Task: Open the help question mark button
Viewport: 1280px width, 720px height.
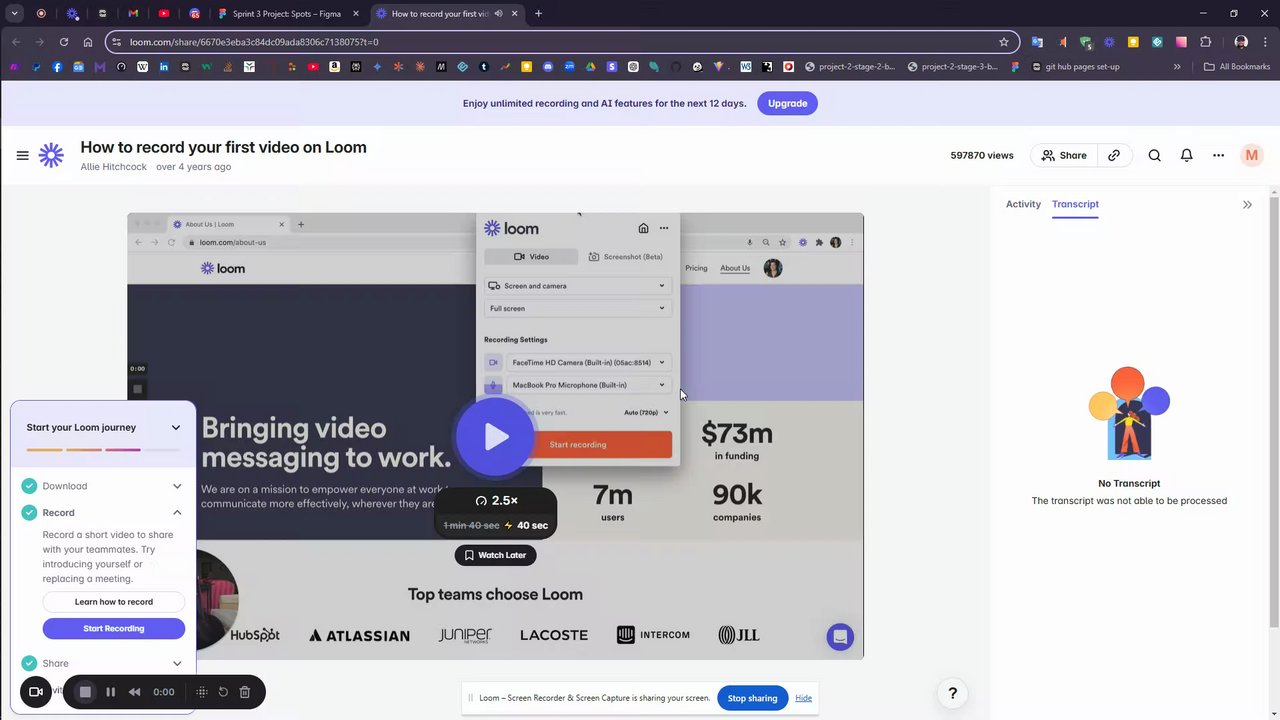Action: point(952,693)
